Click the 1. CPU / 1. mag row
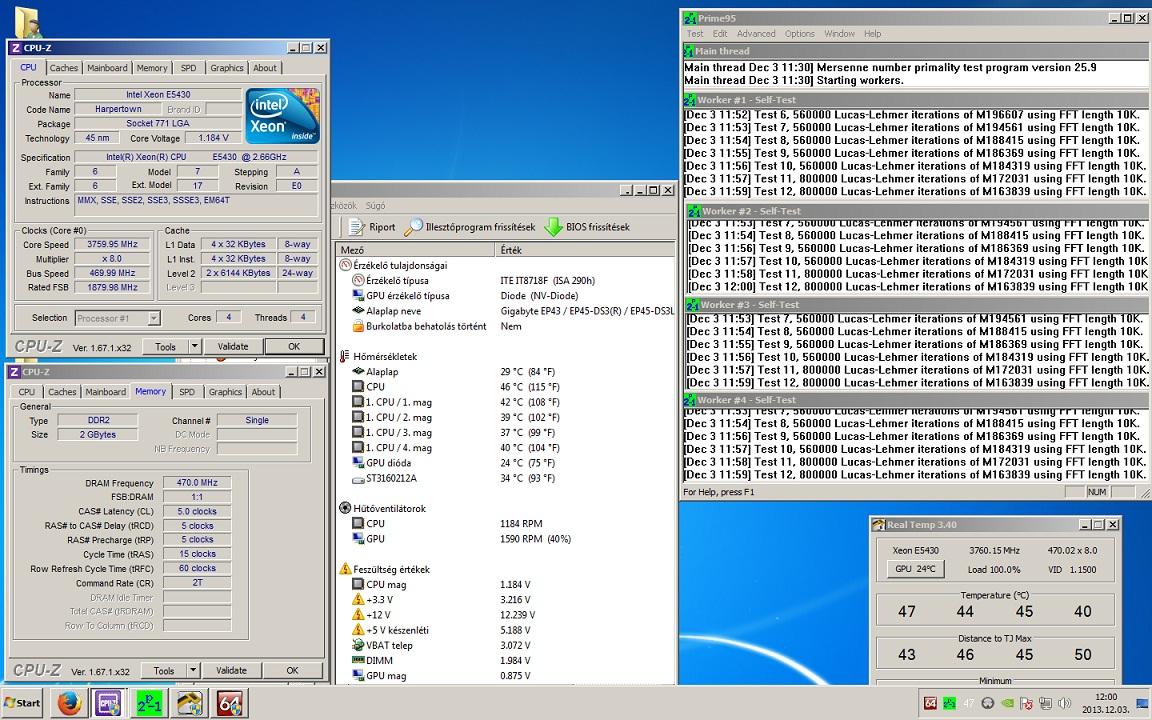 tap(505, 402)
